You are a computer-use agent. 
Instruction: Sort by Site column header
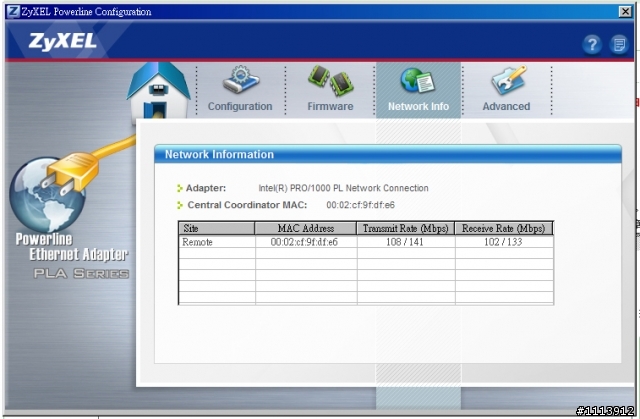pos(216,228)
